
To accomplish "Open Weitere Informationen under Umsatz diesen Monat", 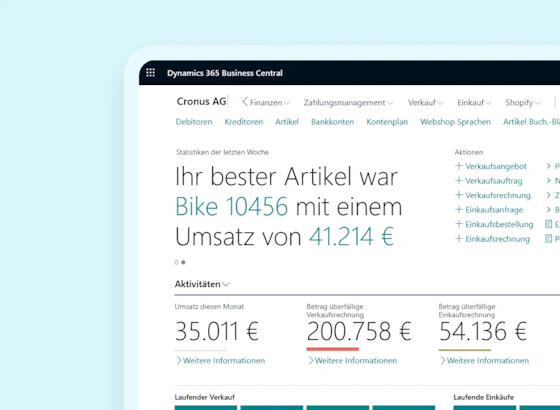I will pyautogui.click(x=220, y=361).
